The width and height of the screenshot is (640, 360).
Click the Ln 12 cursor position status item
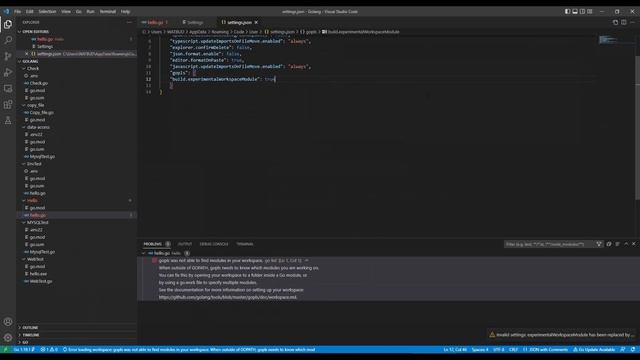(x=455, y=350)
